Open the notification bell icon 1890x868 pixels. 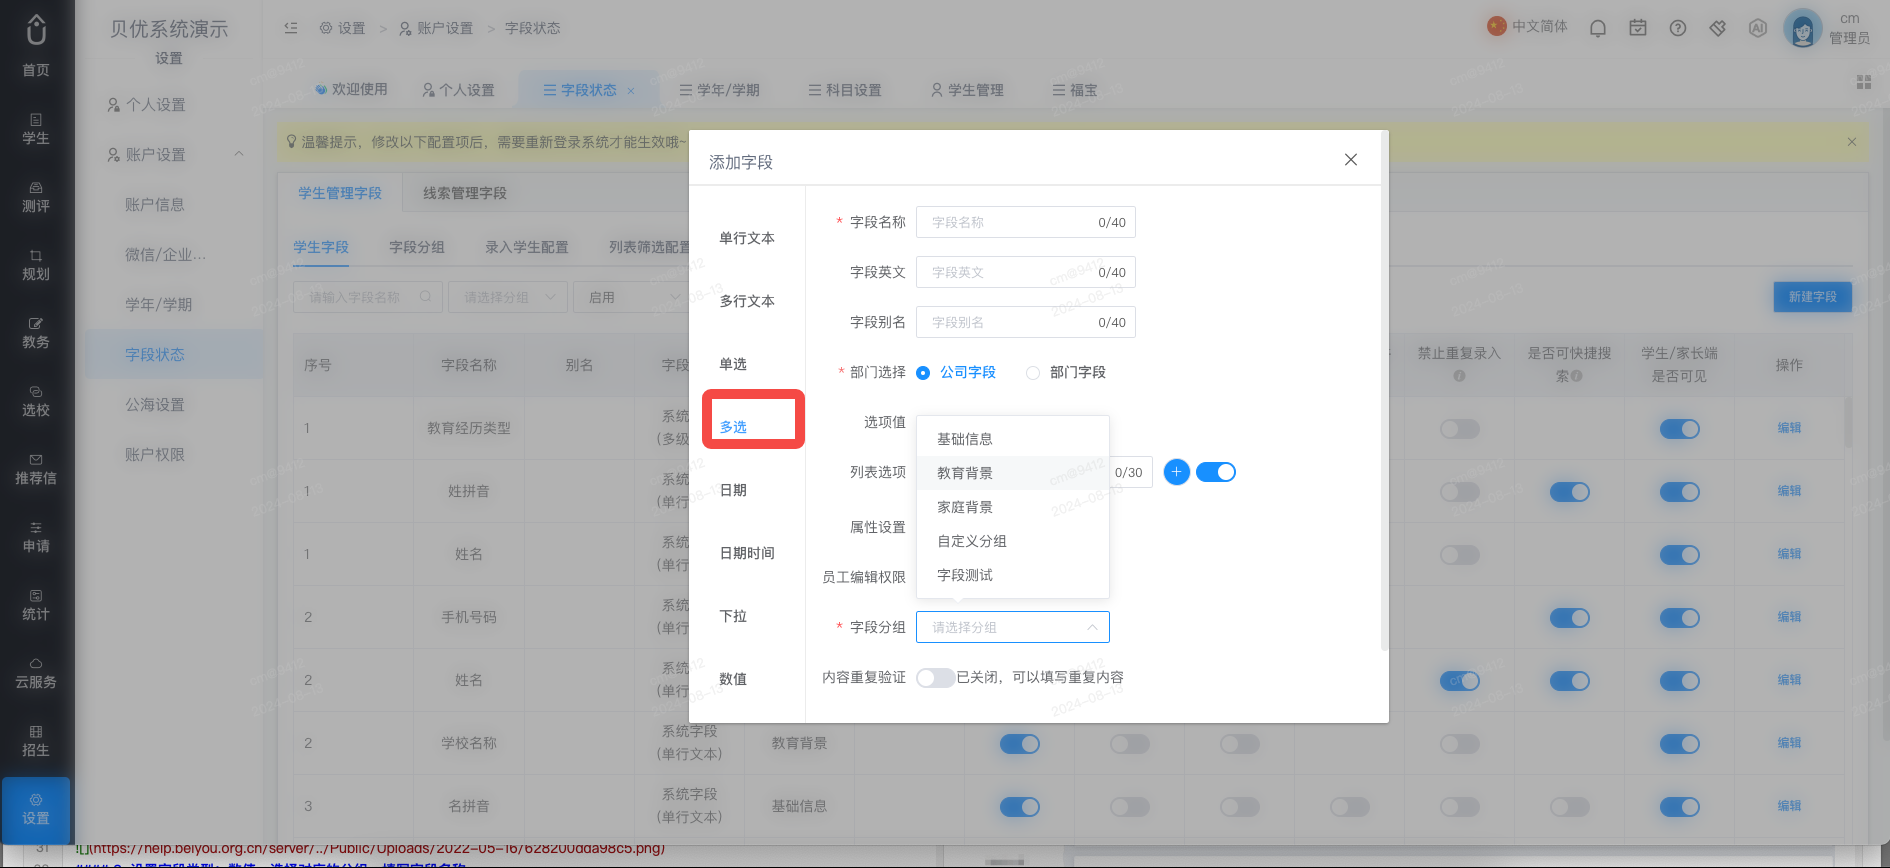1598,28
